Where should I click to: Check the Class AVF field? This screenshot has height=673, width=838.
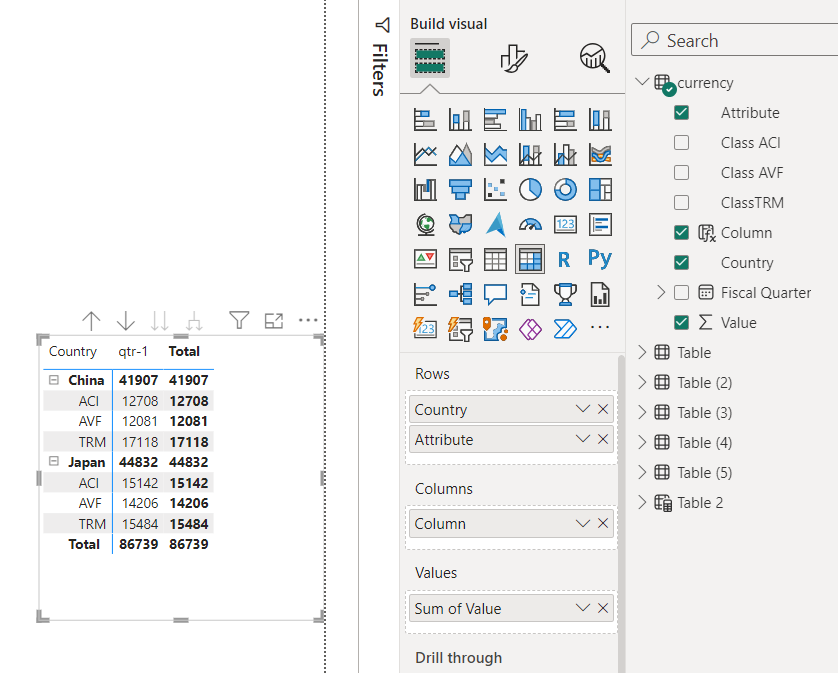pos(681,173)
